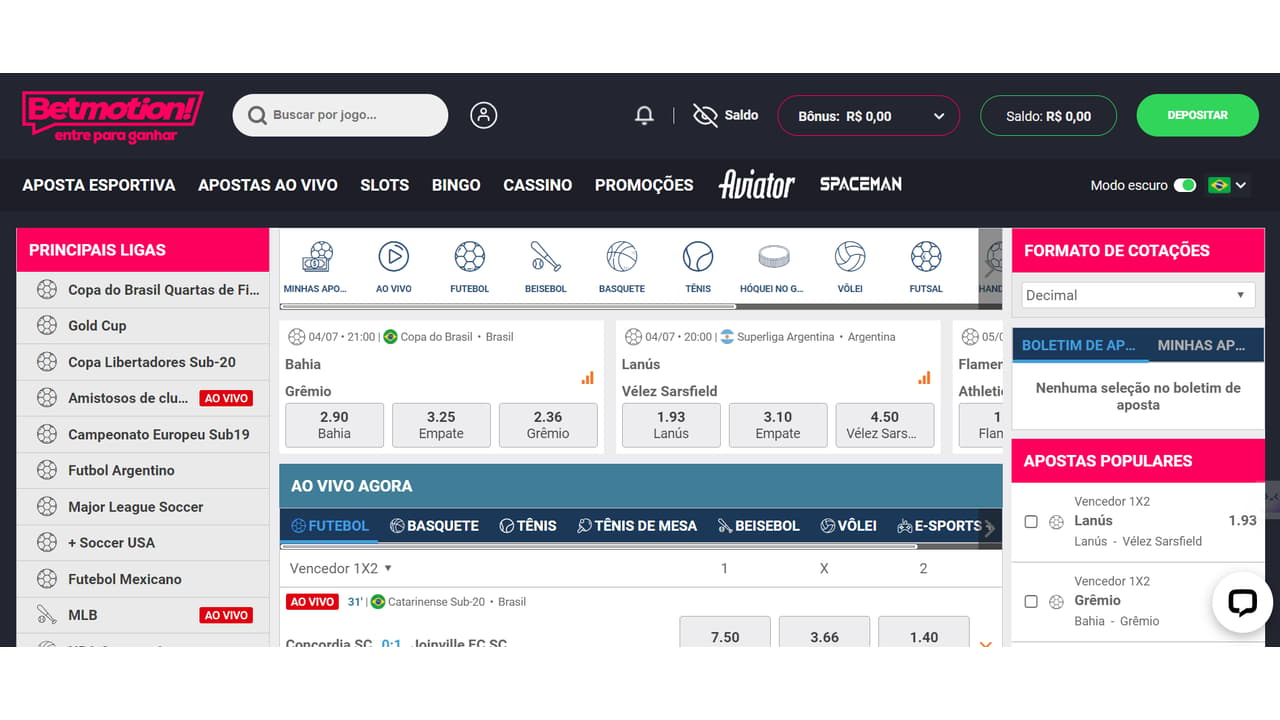Choose the Basquete ball icon

click(622, 257)
